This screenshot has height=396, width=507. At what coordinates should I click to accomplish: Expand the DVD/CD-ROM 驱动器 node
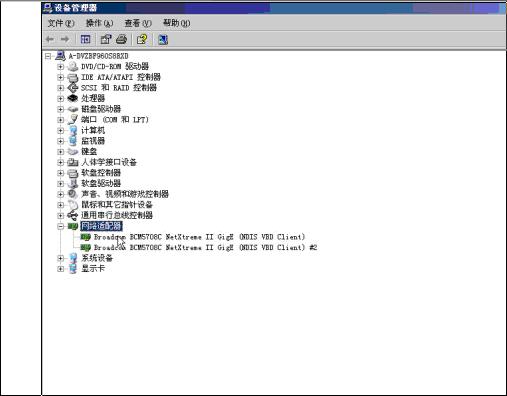60,67
